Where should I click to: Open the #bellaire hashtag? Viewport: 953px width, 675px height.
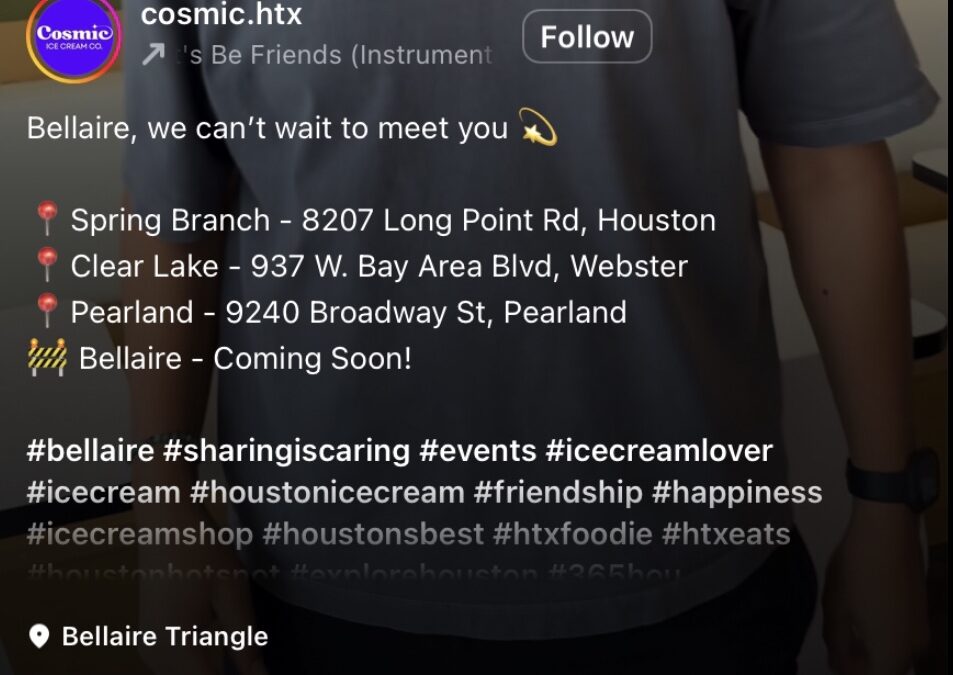pyautogui.click(x=91, y=451)
